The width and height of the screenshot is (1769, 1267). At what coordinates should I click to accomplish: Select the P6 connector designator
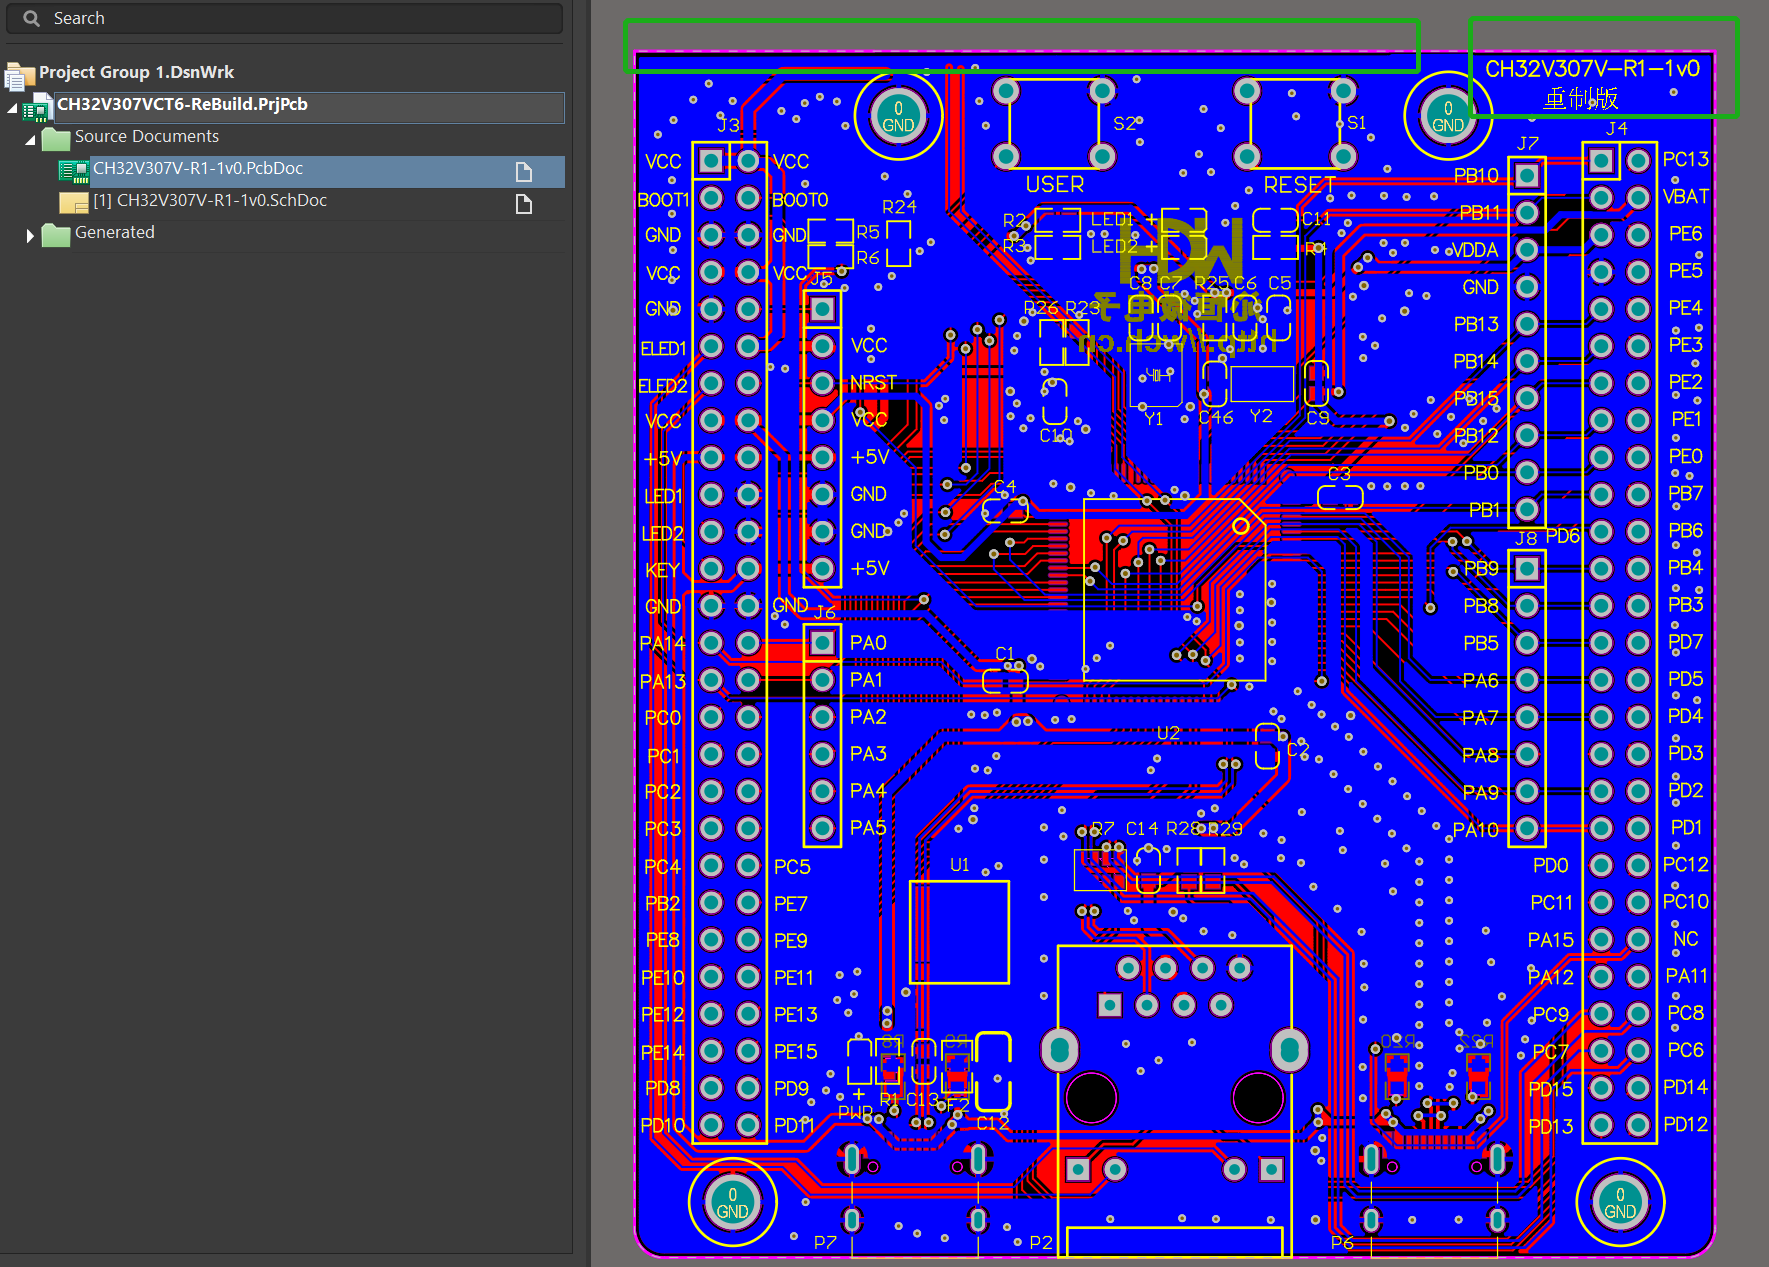[x=1342, y=1242]
